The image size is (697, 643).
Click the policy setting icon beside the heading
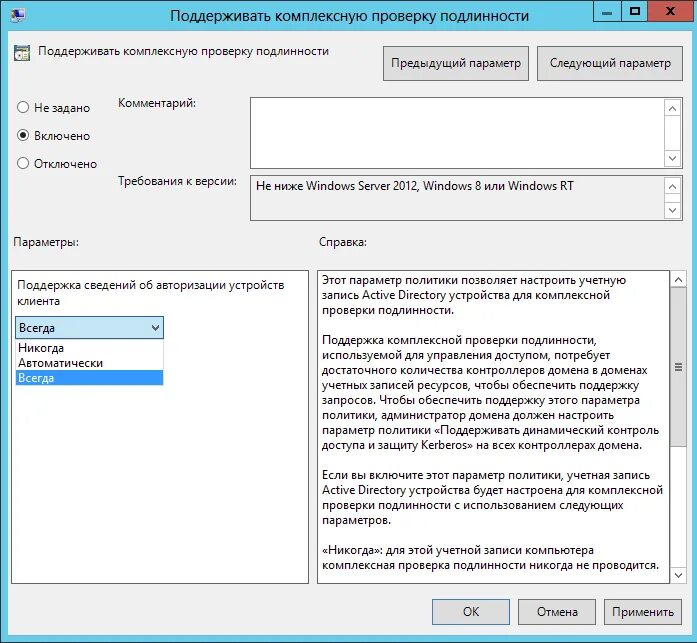[22, 52]
